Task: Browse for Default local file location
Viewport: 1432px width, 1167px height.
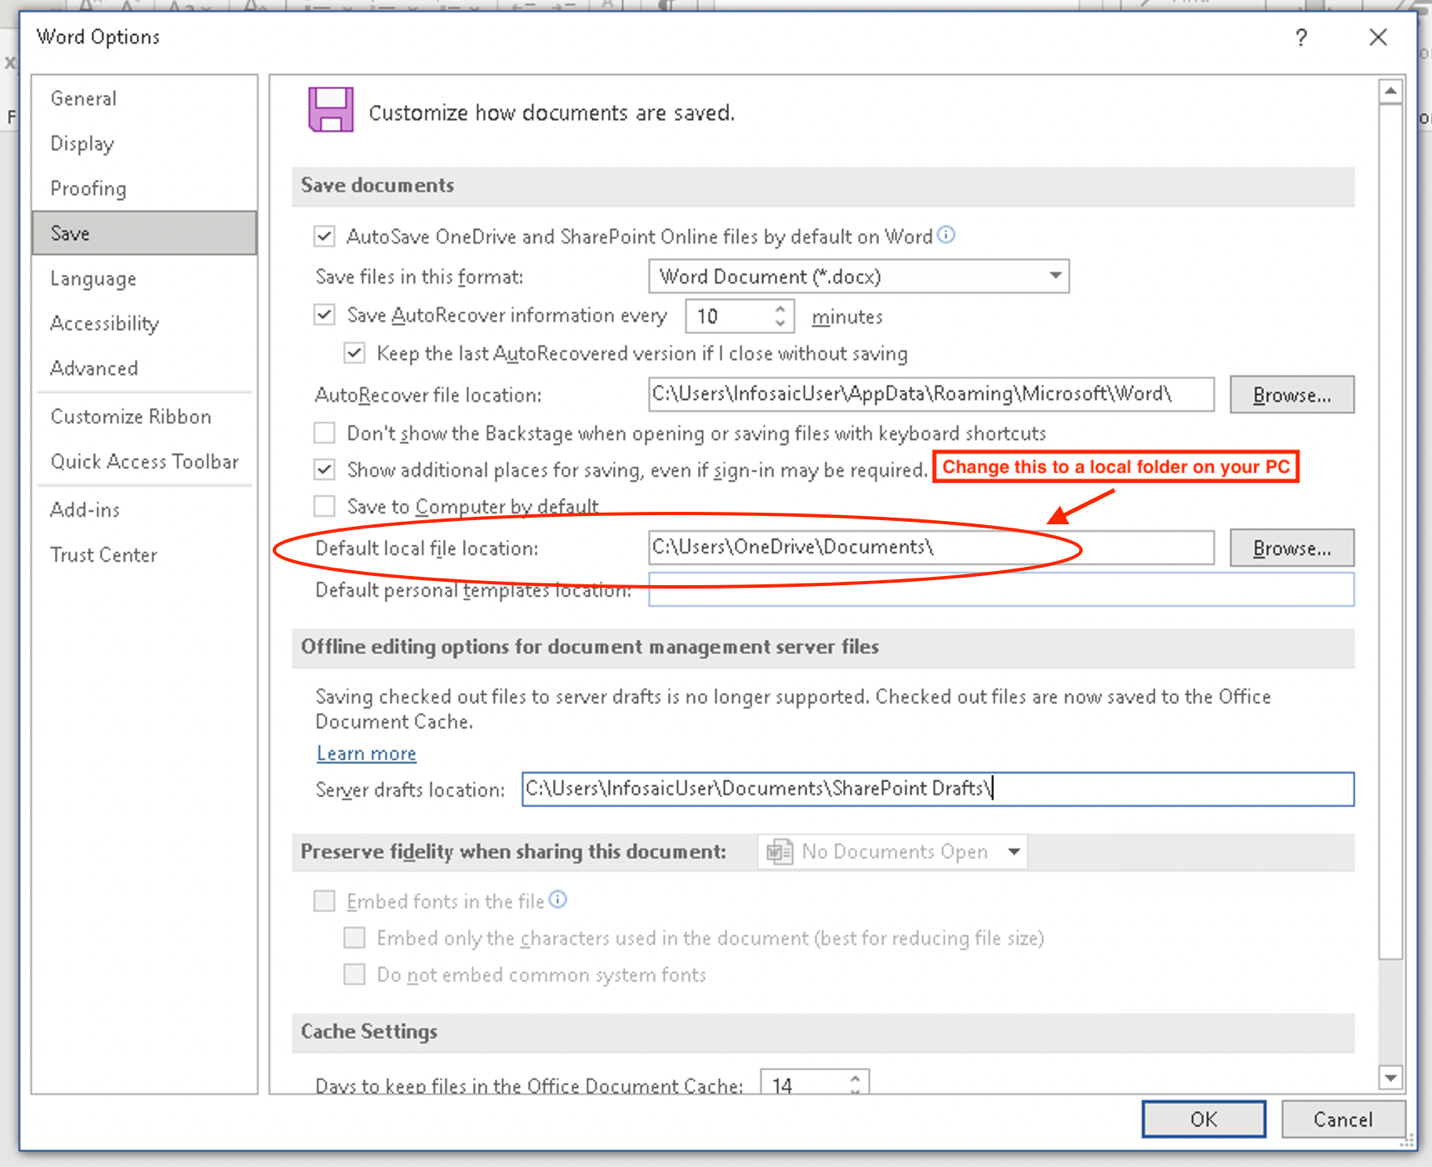Action: pyautogui.click(x=1292, y=548)
